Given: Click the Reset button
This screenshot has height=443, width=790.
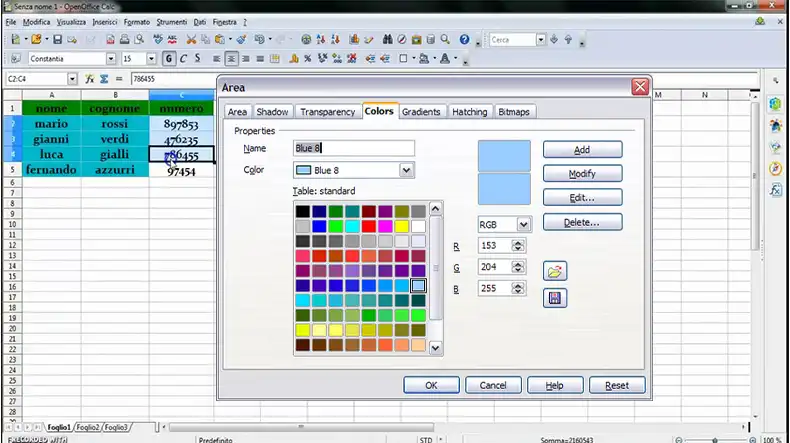Looking at the screenshot, I should (x=617, y=386).
